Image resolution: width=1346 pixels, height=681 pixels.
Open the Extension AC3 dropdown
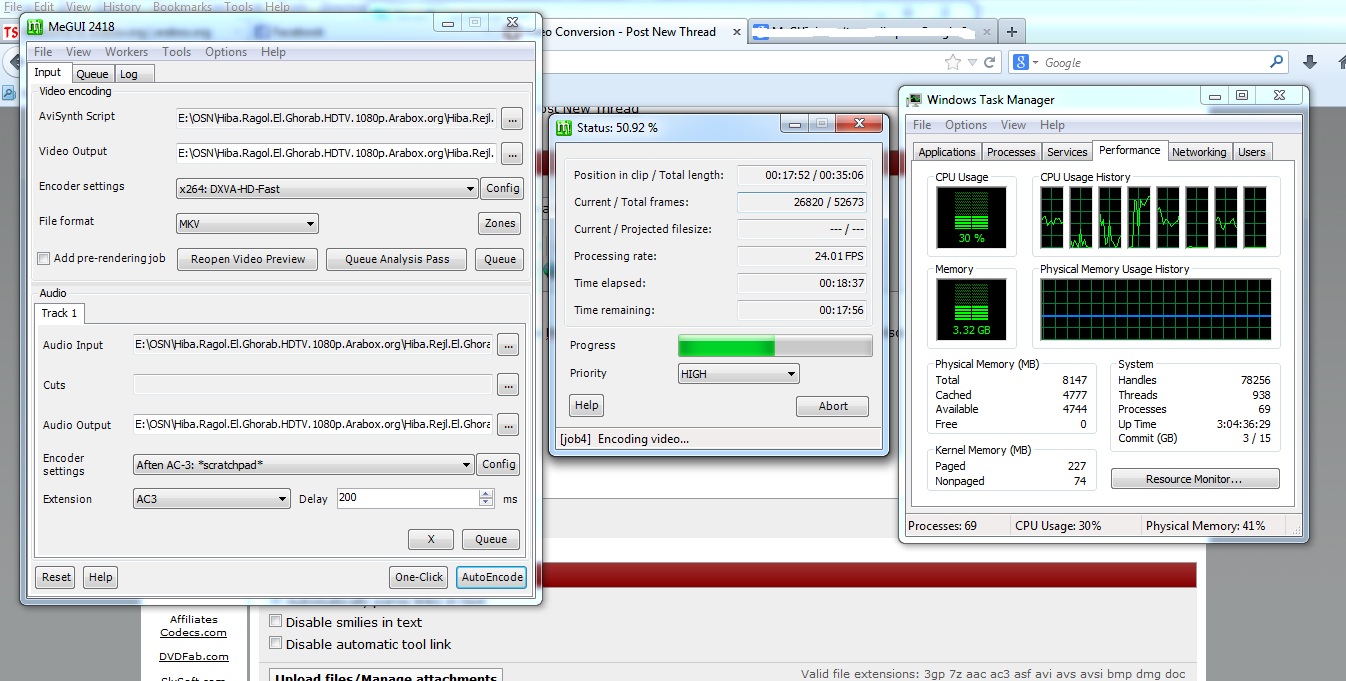click(212, 499)
